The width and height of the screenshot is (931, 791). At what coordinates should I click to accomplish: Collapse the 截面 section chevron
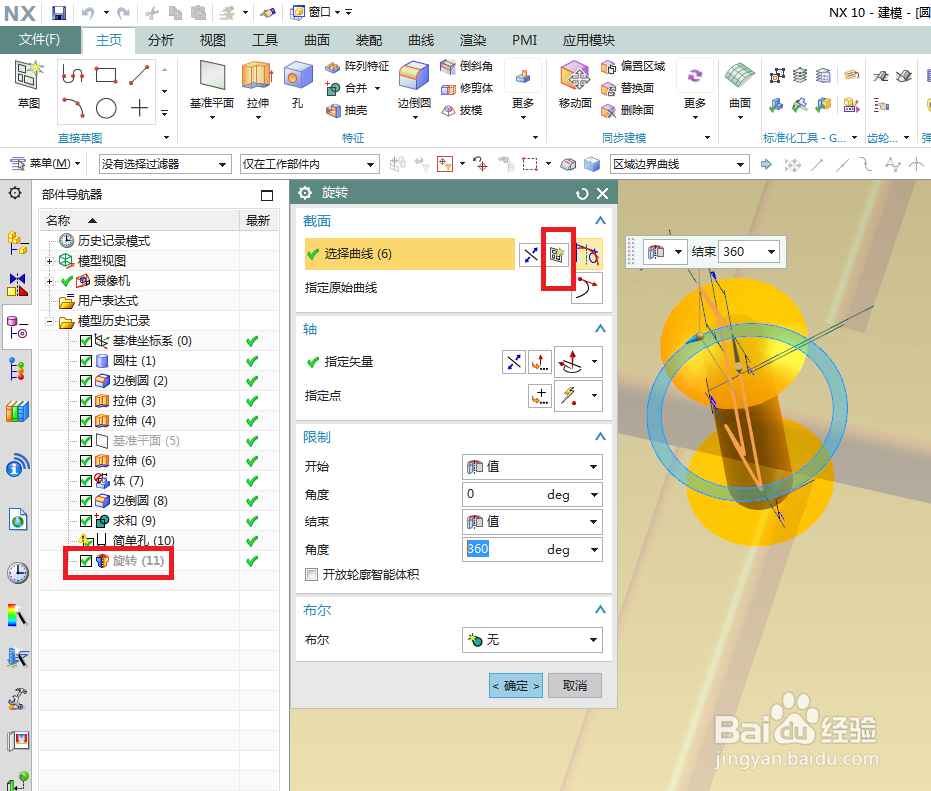[600, 221]
